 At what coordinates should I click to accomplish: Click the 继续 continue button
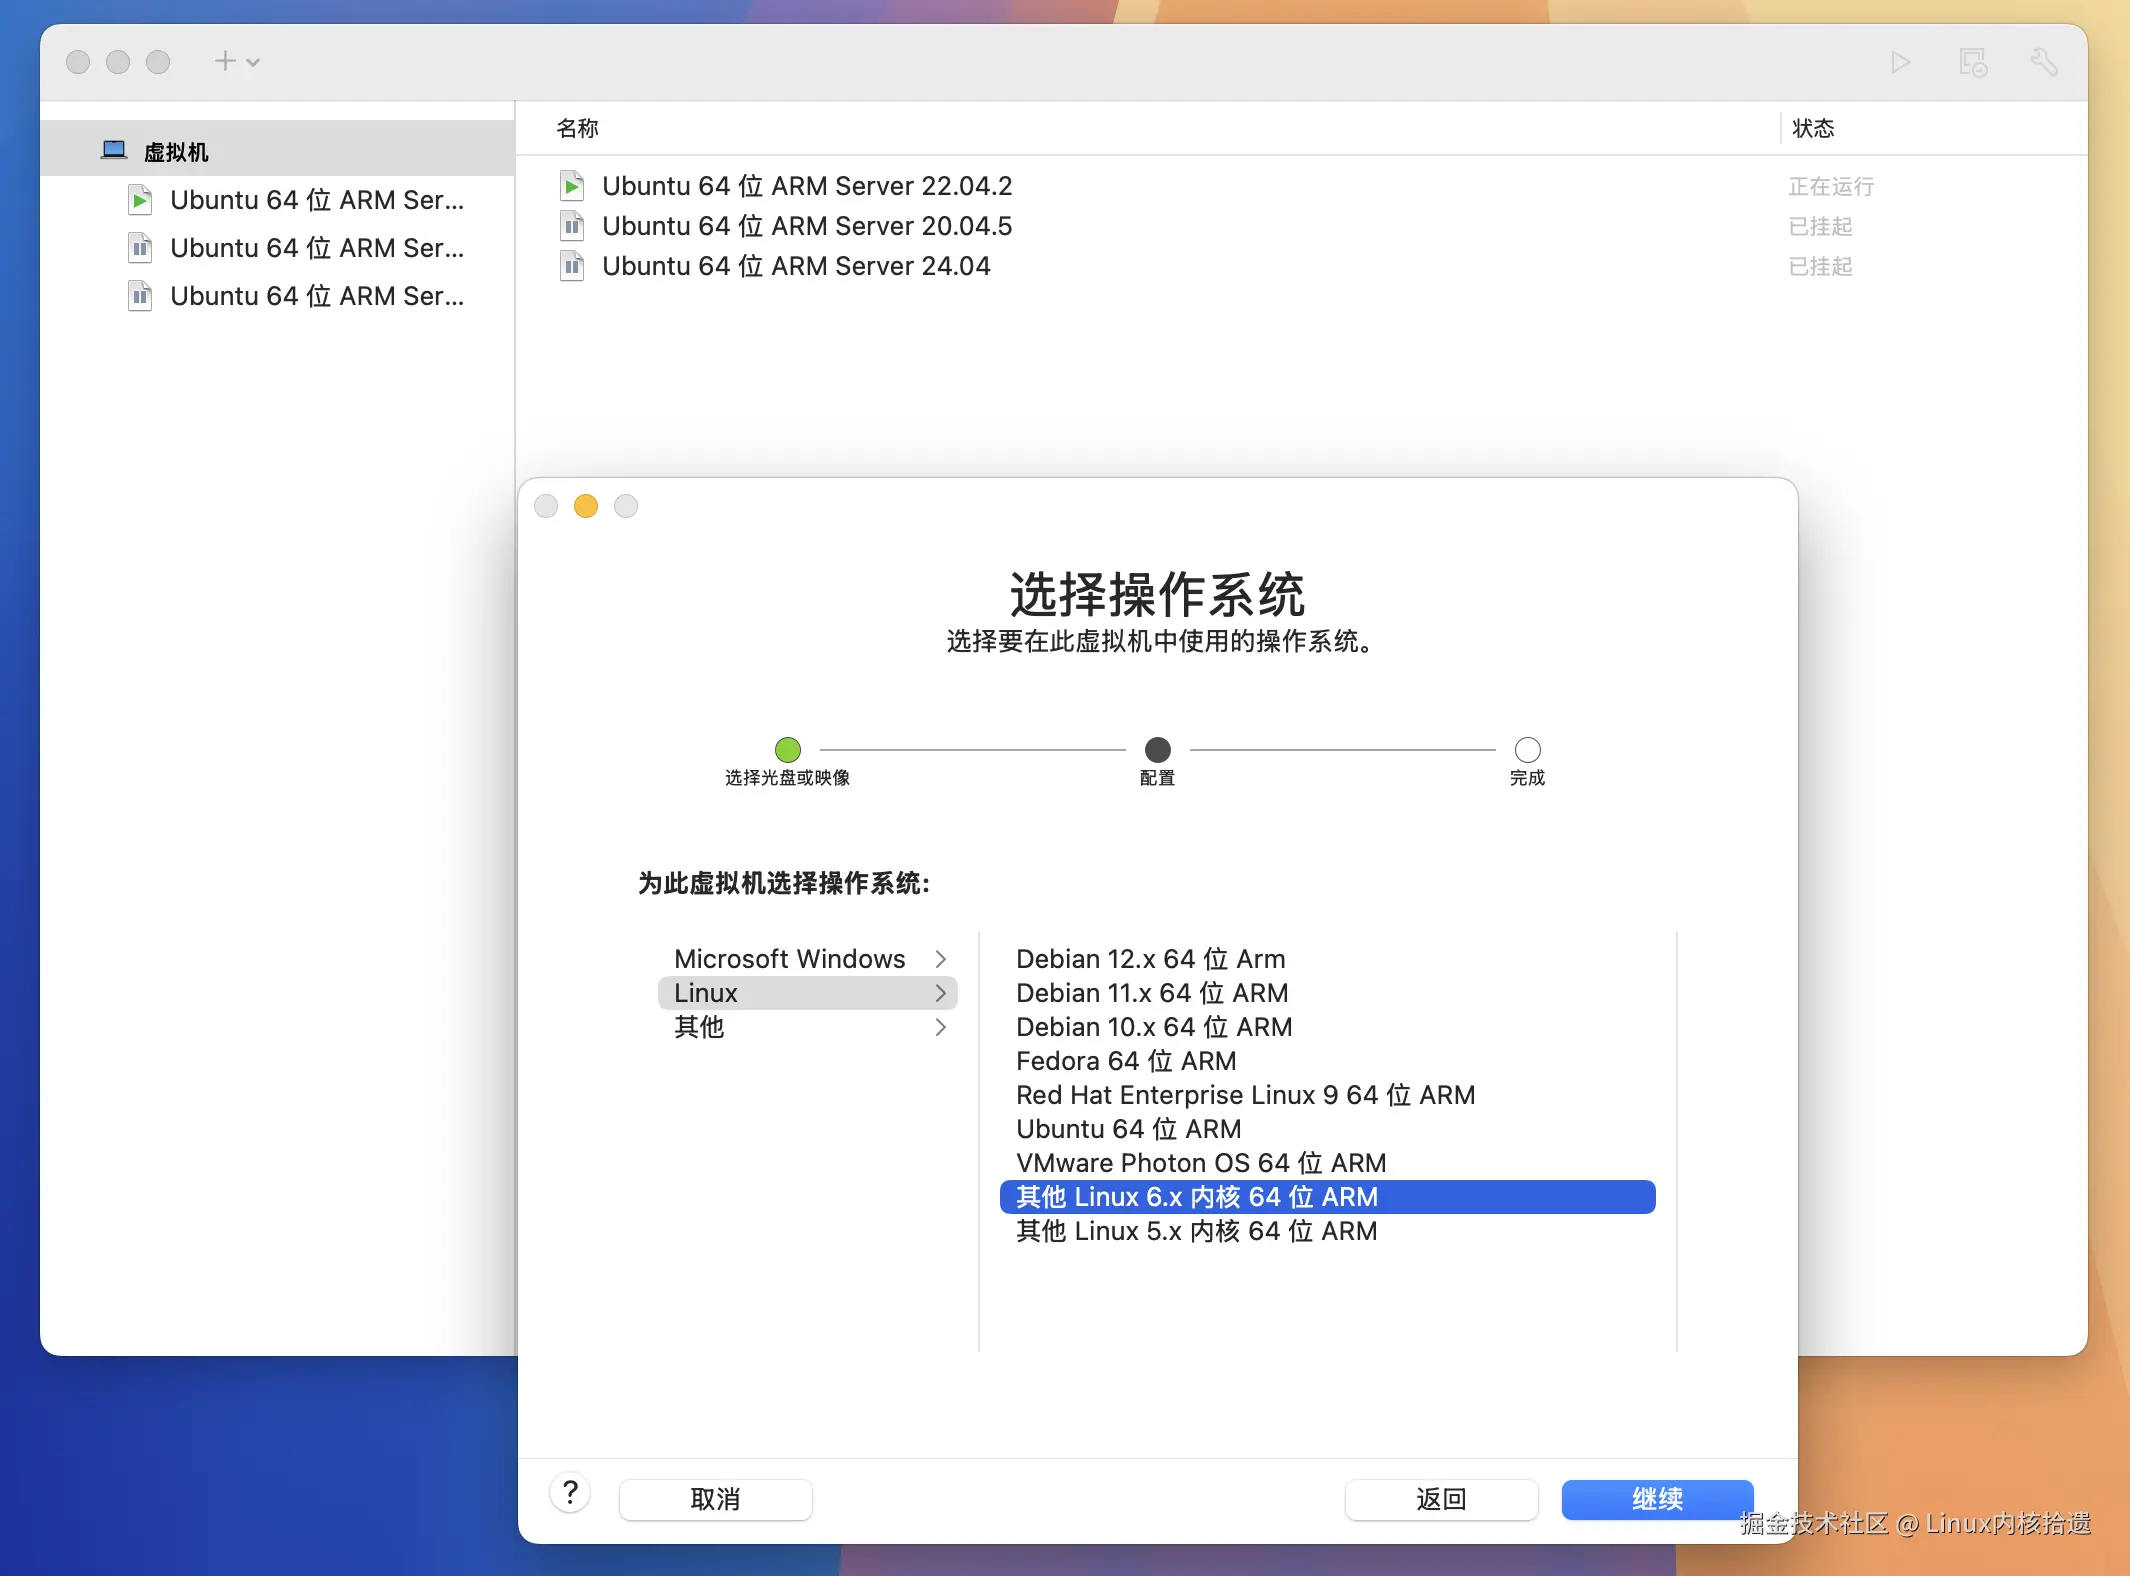pos(1657,1499)
